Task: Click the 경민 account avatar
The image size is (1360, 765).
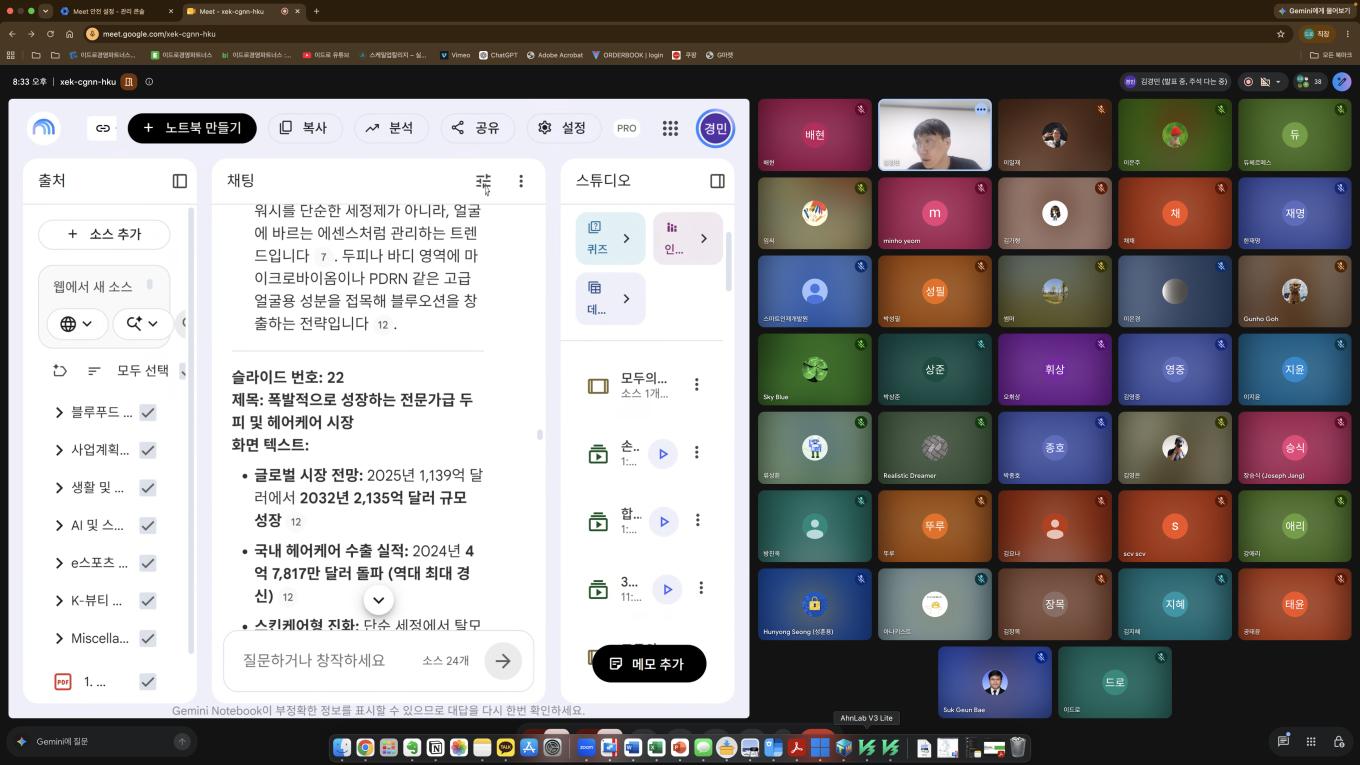Action: [x=715, y=128]
